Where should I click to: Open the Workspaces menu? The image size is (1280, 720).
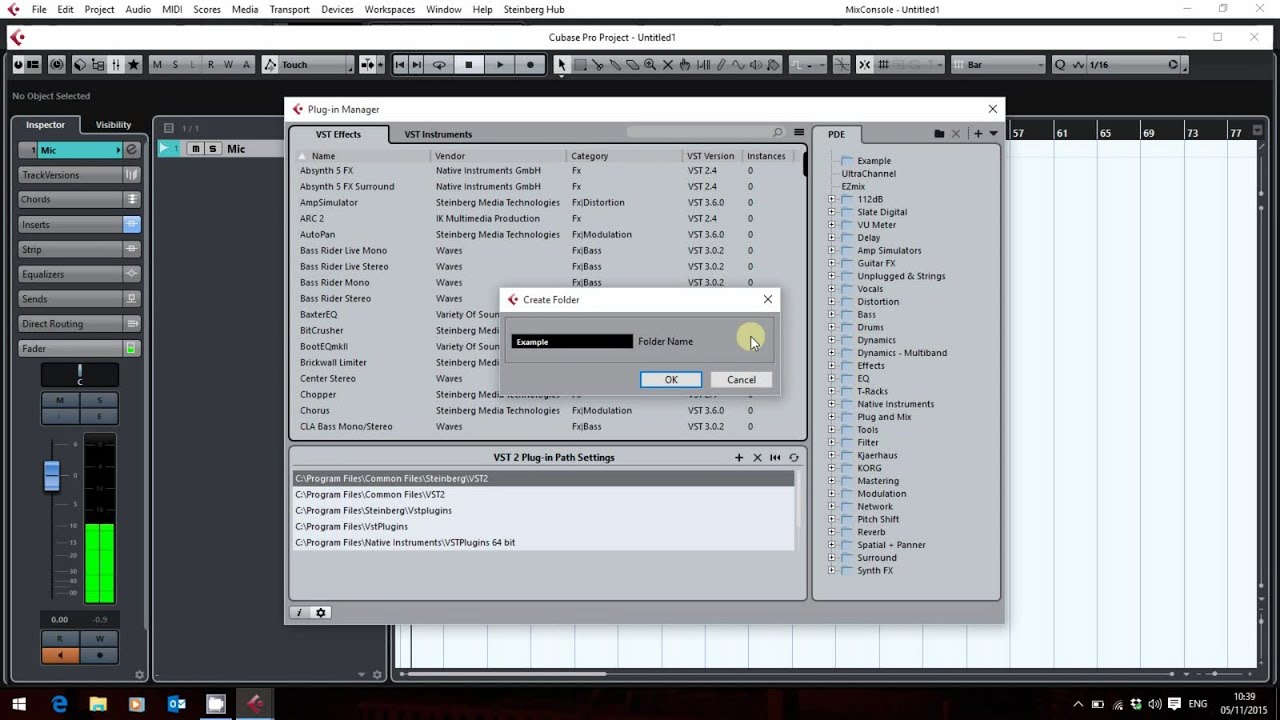(390, 9)
